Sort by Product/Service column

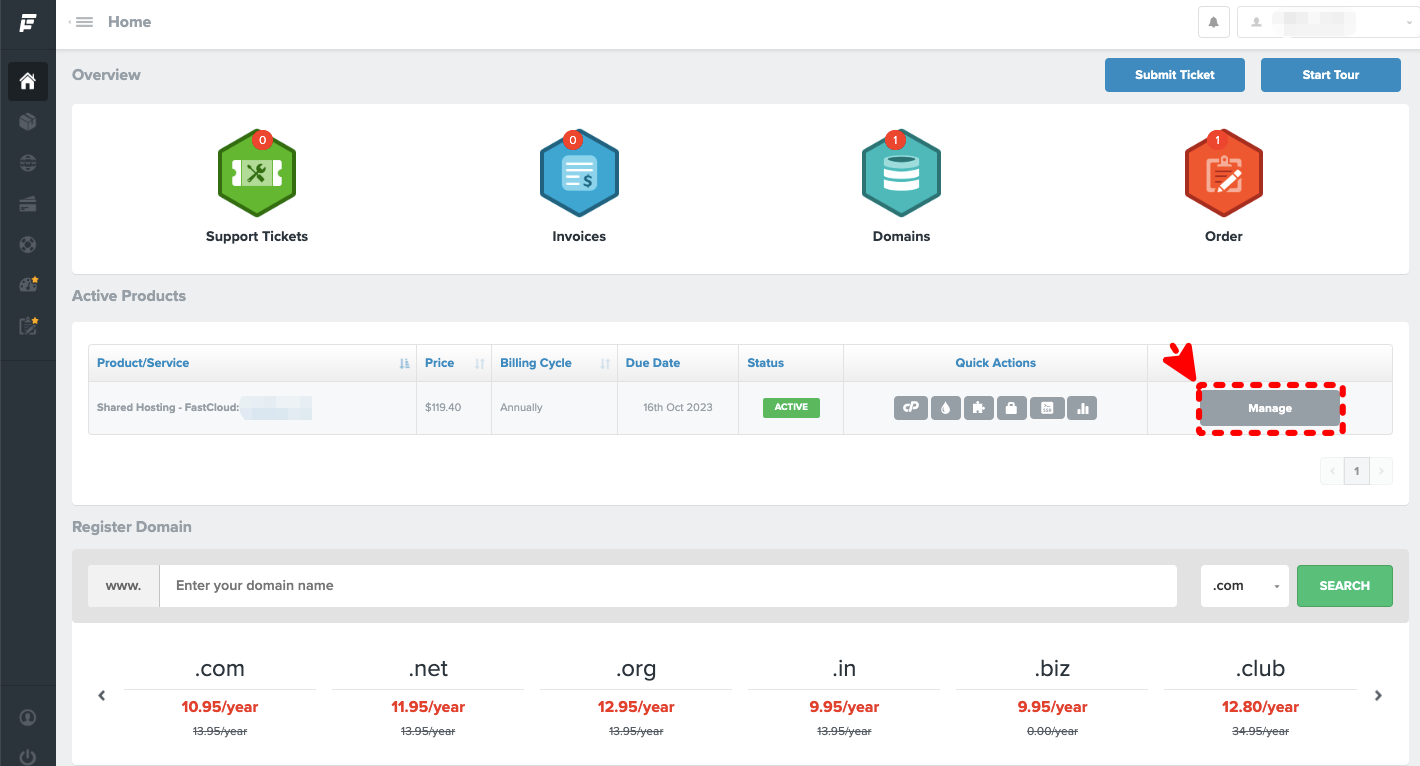pos(252,363)
